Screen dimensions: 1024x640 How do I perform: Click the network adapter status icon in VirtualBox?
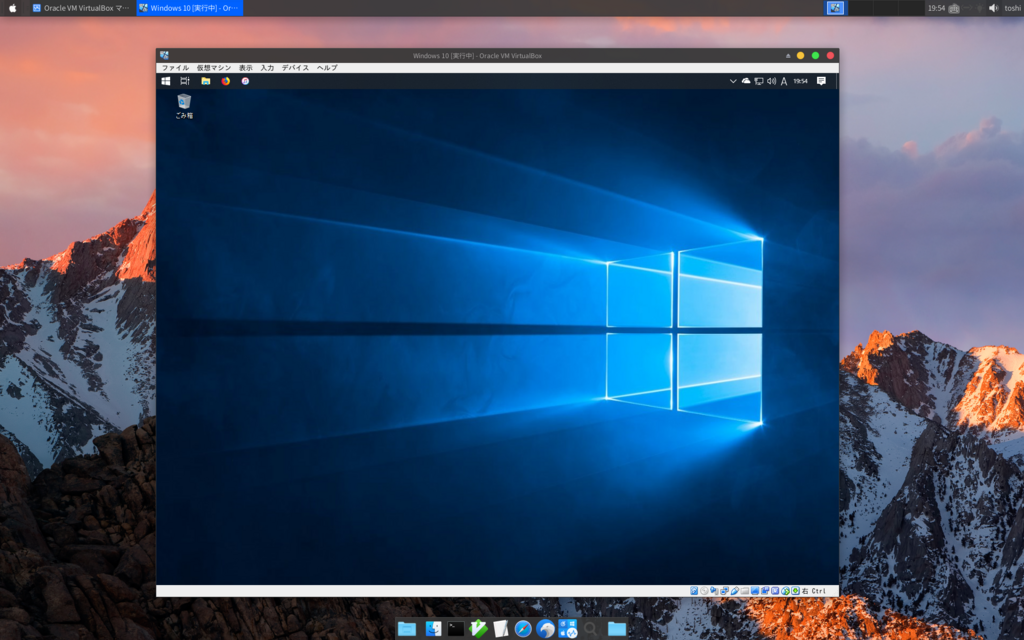pos(724,590)
